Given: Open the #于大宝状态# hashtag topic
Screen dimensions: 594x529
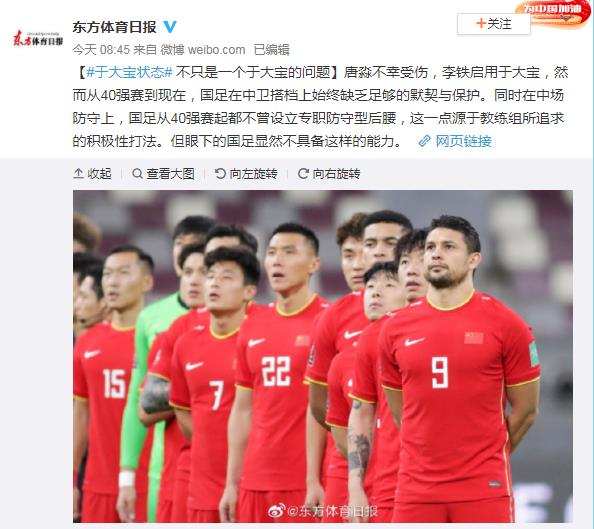Looking at the screenshot, I should point(130,72).
